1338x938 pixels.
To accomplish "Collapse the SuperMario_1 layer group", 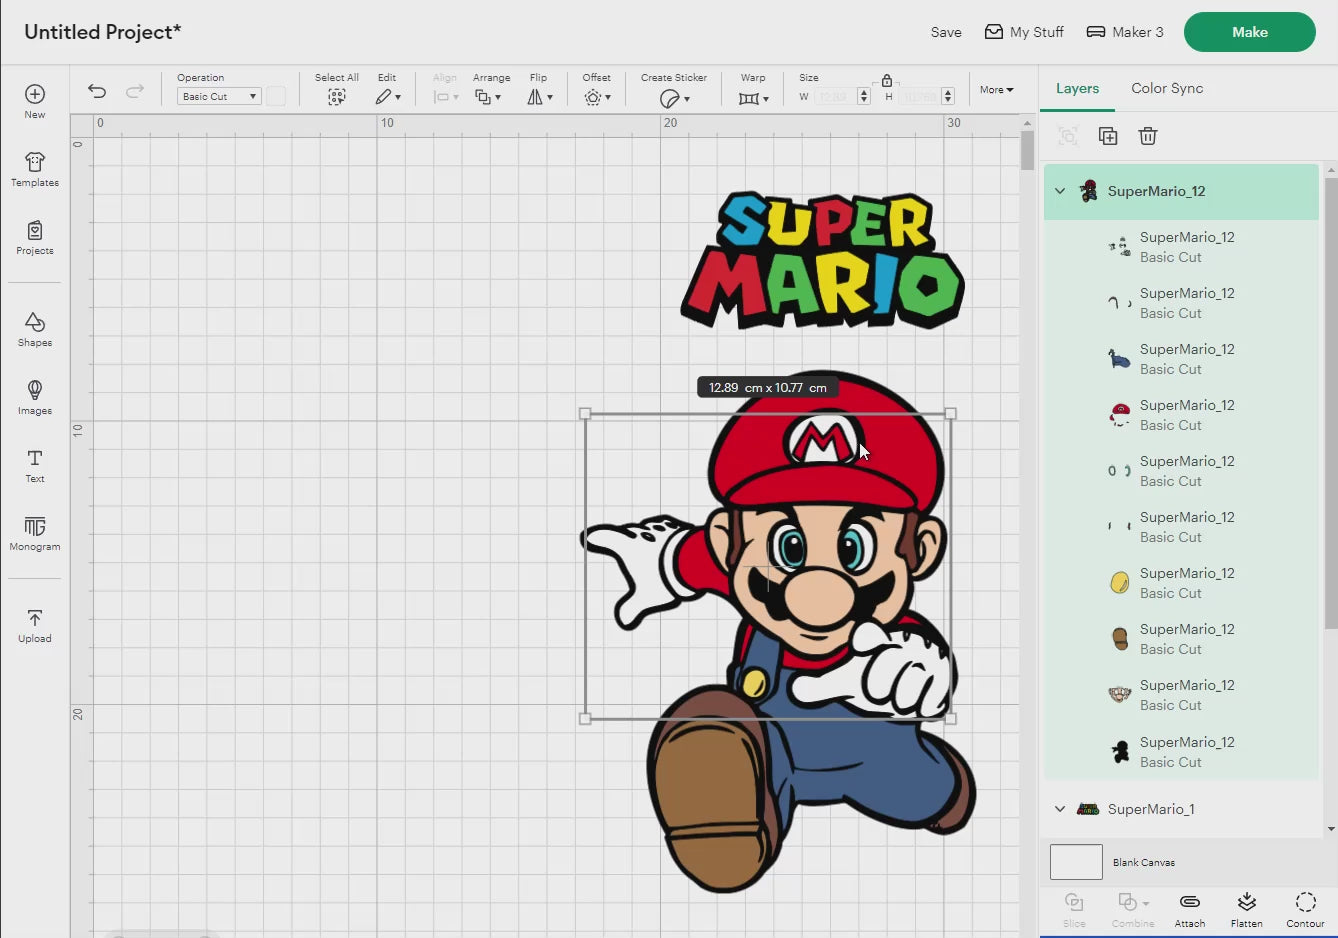I will coord(1060,809).
